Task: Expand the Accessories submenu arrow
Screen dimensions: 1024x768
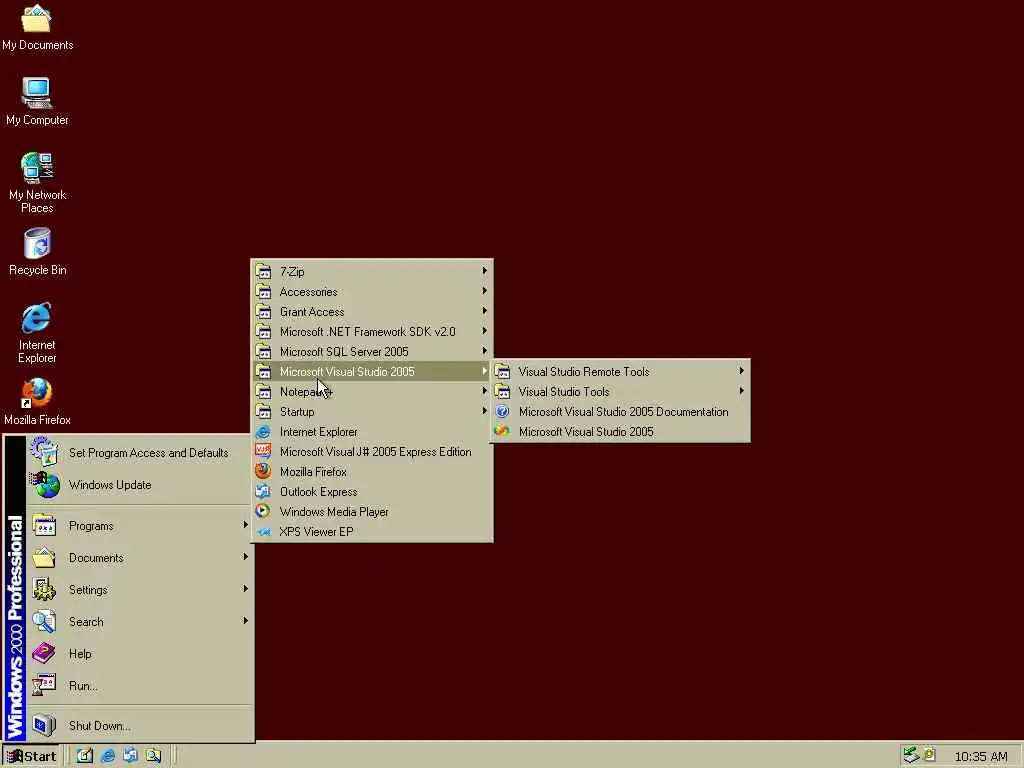Action: [x=485, y=291]
